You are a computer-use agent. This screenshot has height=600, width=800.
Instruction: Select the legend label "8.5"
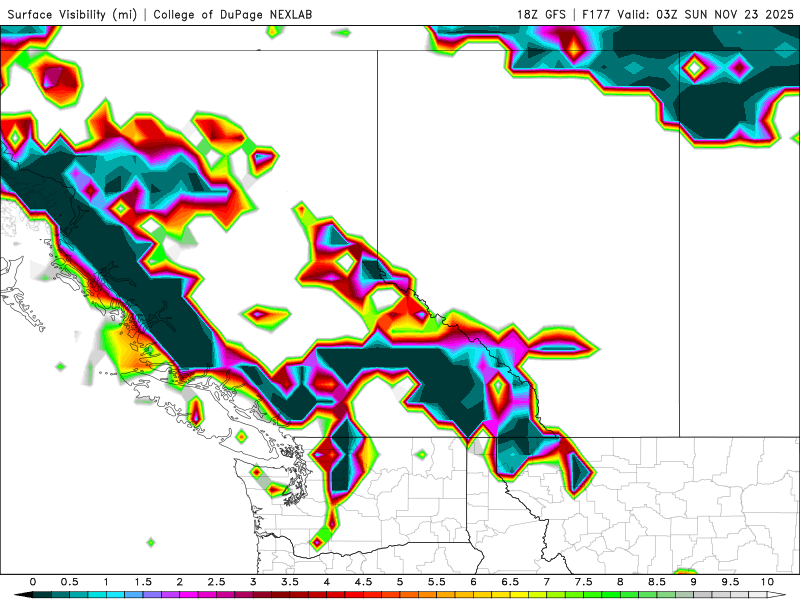point(657,582)
